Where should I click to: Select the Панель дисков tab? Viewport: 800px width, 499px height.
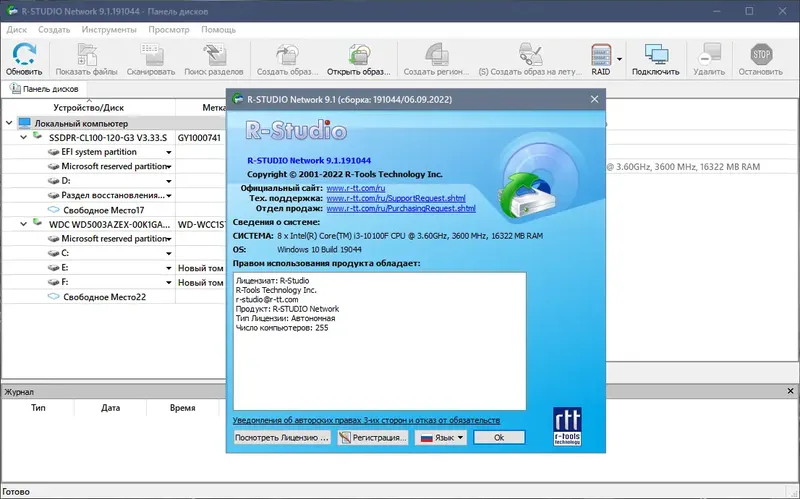[44, 89]
